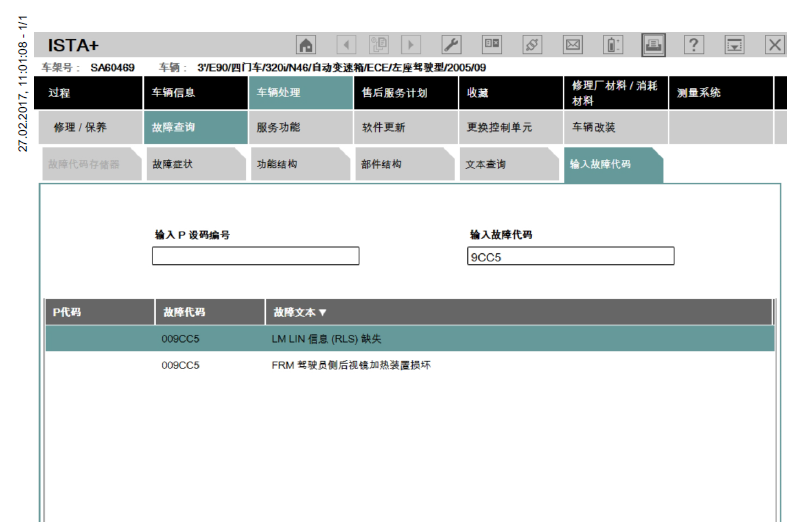Open help with the question mark icon
Screen dimensions: 807x522
tap(694, 45)
